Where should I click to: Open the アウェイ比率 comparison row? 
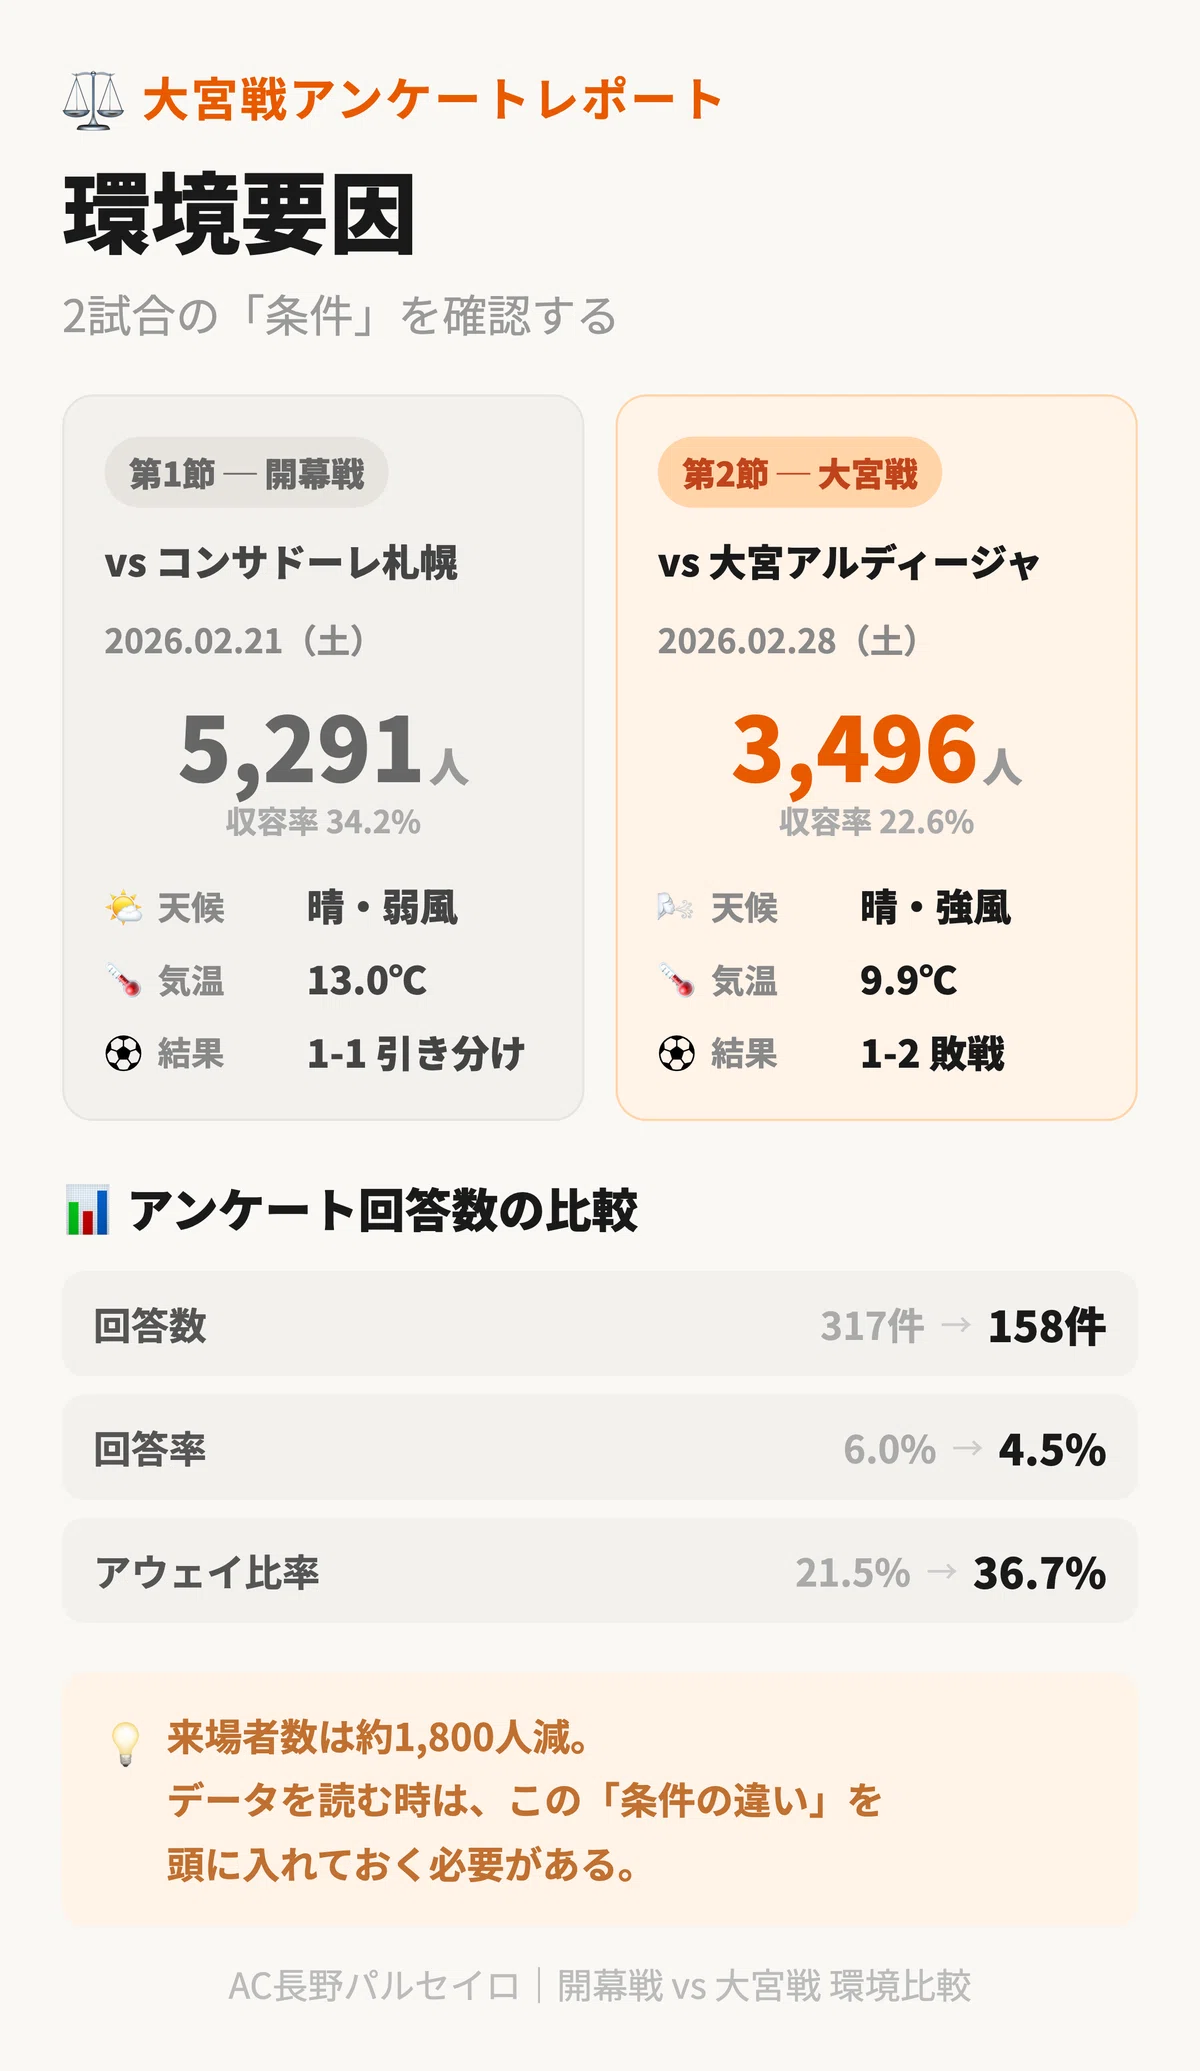point(600,1571)
